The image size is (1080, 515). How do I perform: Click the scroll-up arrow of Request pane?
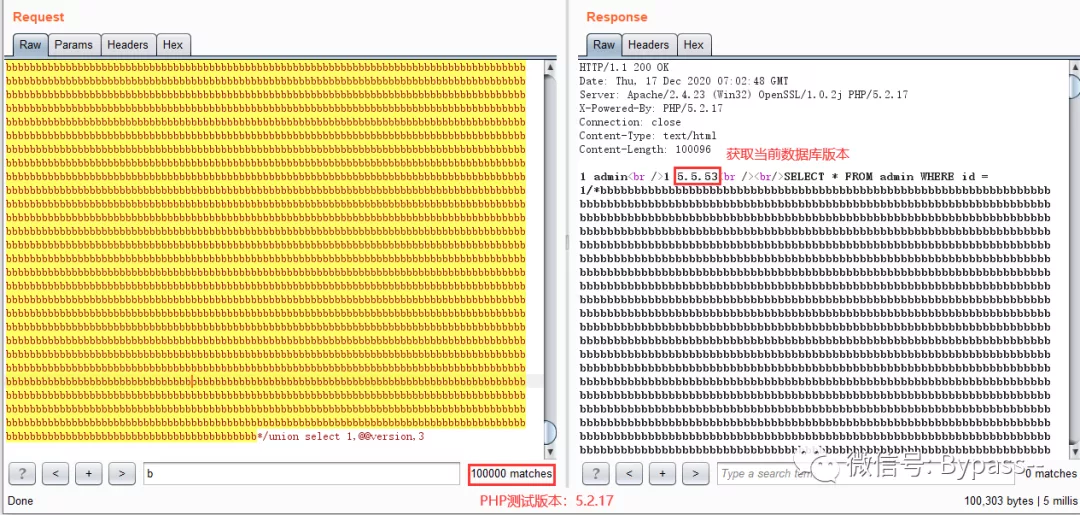point(550,67)
